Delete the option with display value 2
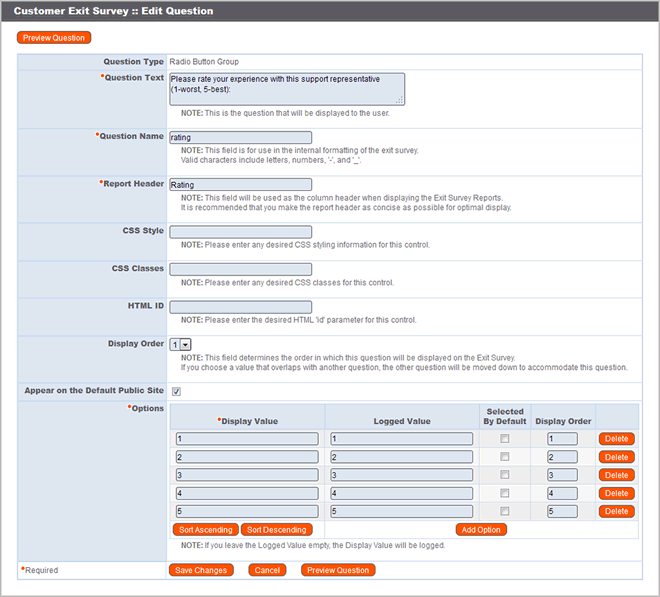This screenshot has width=660, height=597. point(616,457)
